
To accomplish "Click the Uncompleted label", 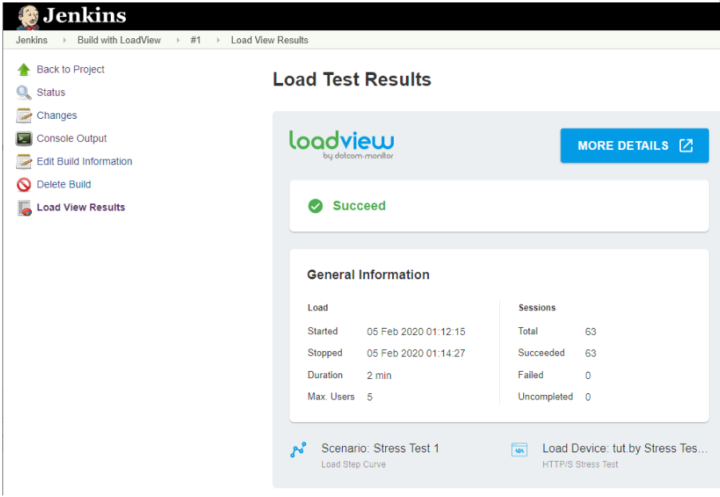I will (546, 396).
